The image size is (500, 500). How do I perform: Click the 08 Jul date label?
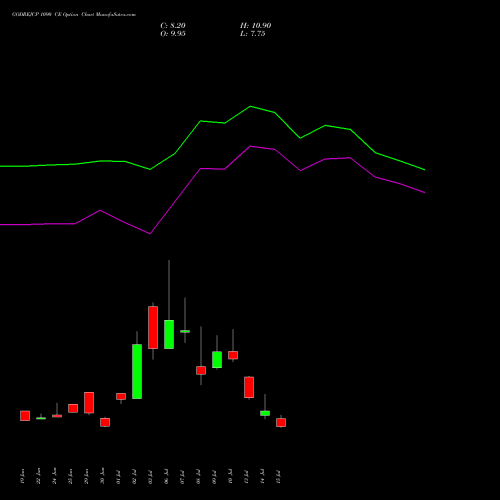coord(198,477)
